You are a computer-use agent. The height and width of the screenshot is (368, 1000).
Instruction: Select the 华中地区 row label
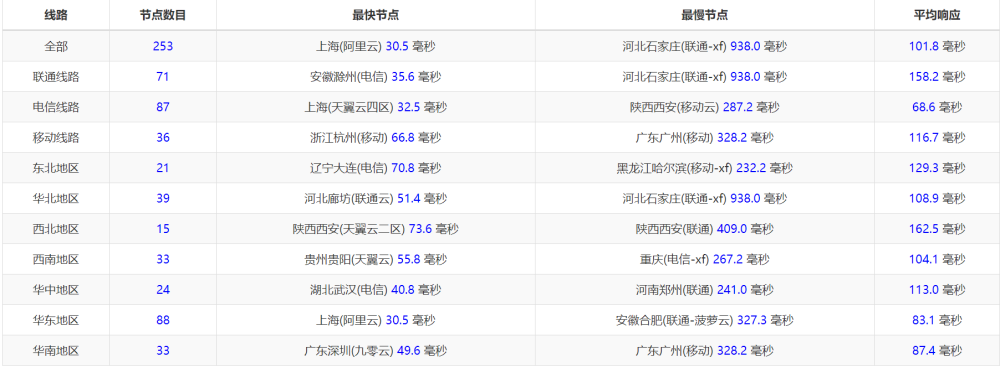56,290
